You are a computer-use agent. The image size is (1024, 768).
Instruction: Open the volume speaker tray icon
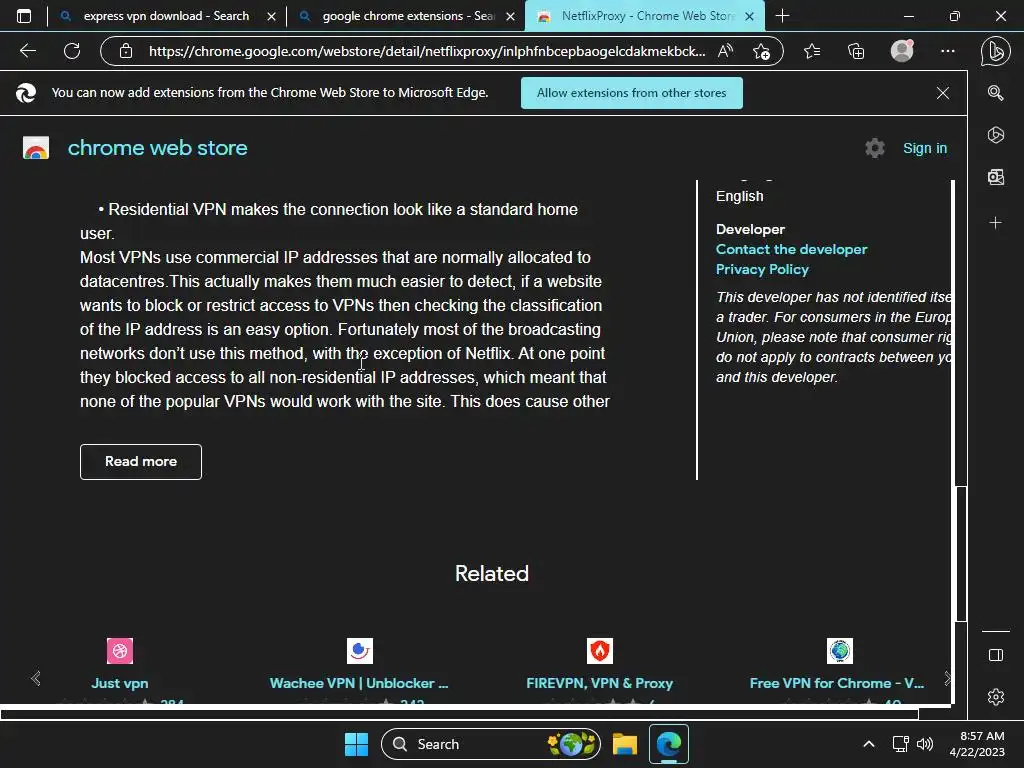click(925, 744)
